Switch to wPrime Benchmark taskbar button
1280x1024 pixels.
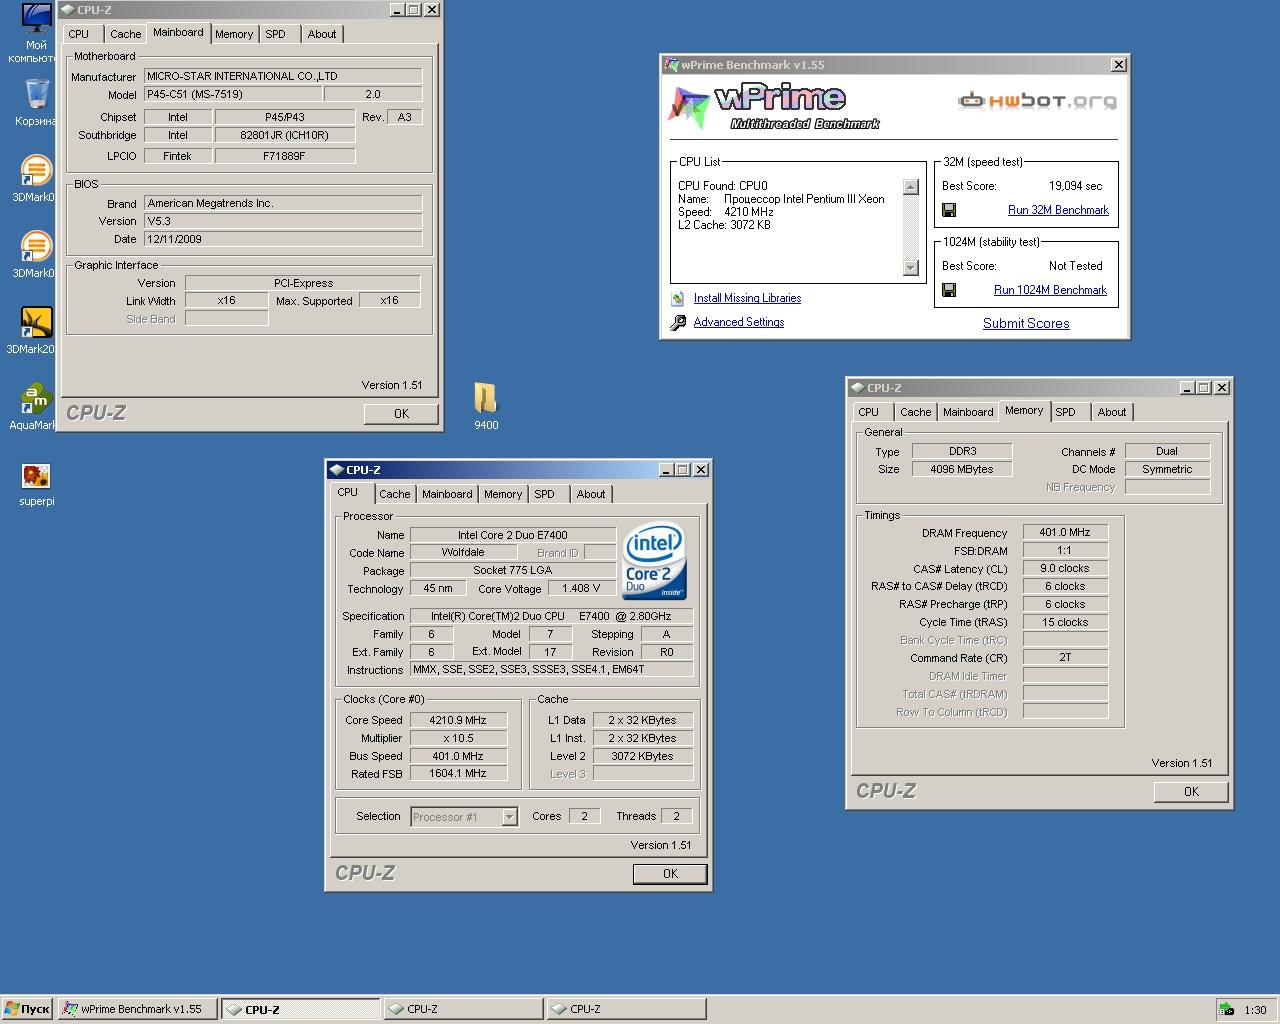tap(137, 1009)
